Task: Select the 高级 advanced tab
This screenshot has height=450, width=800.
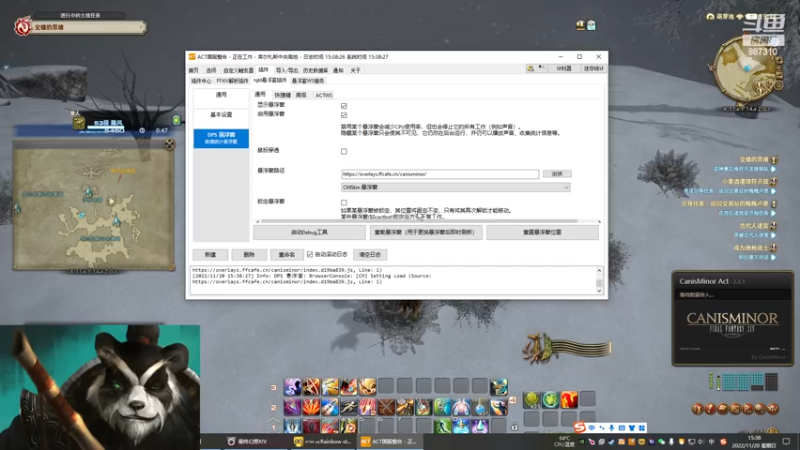Action: pos(302,95)
